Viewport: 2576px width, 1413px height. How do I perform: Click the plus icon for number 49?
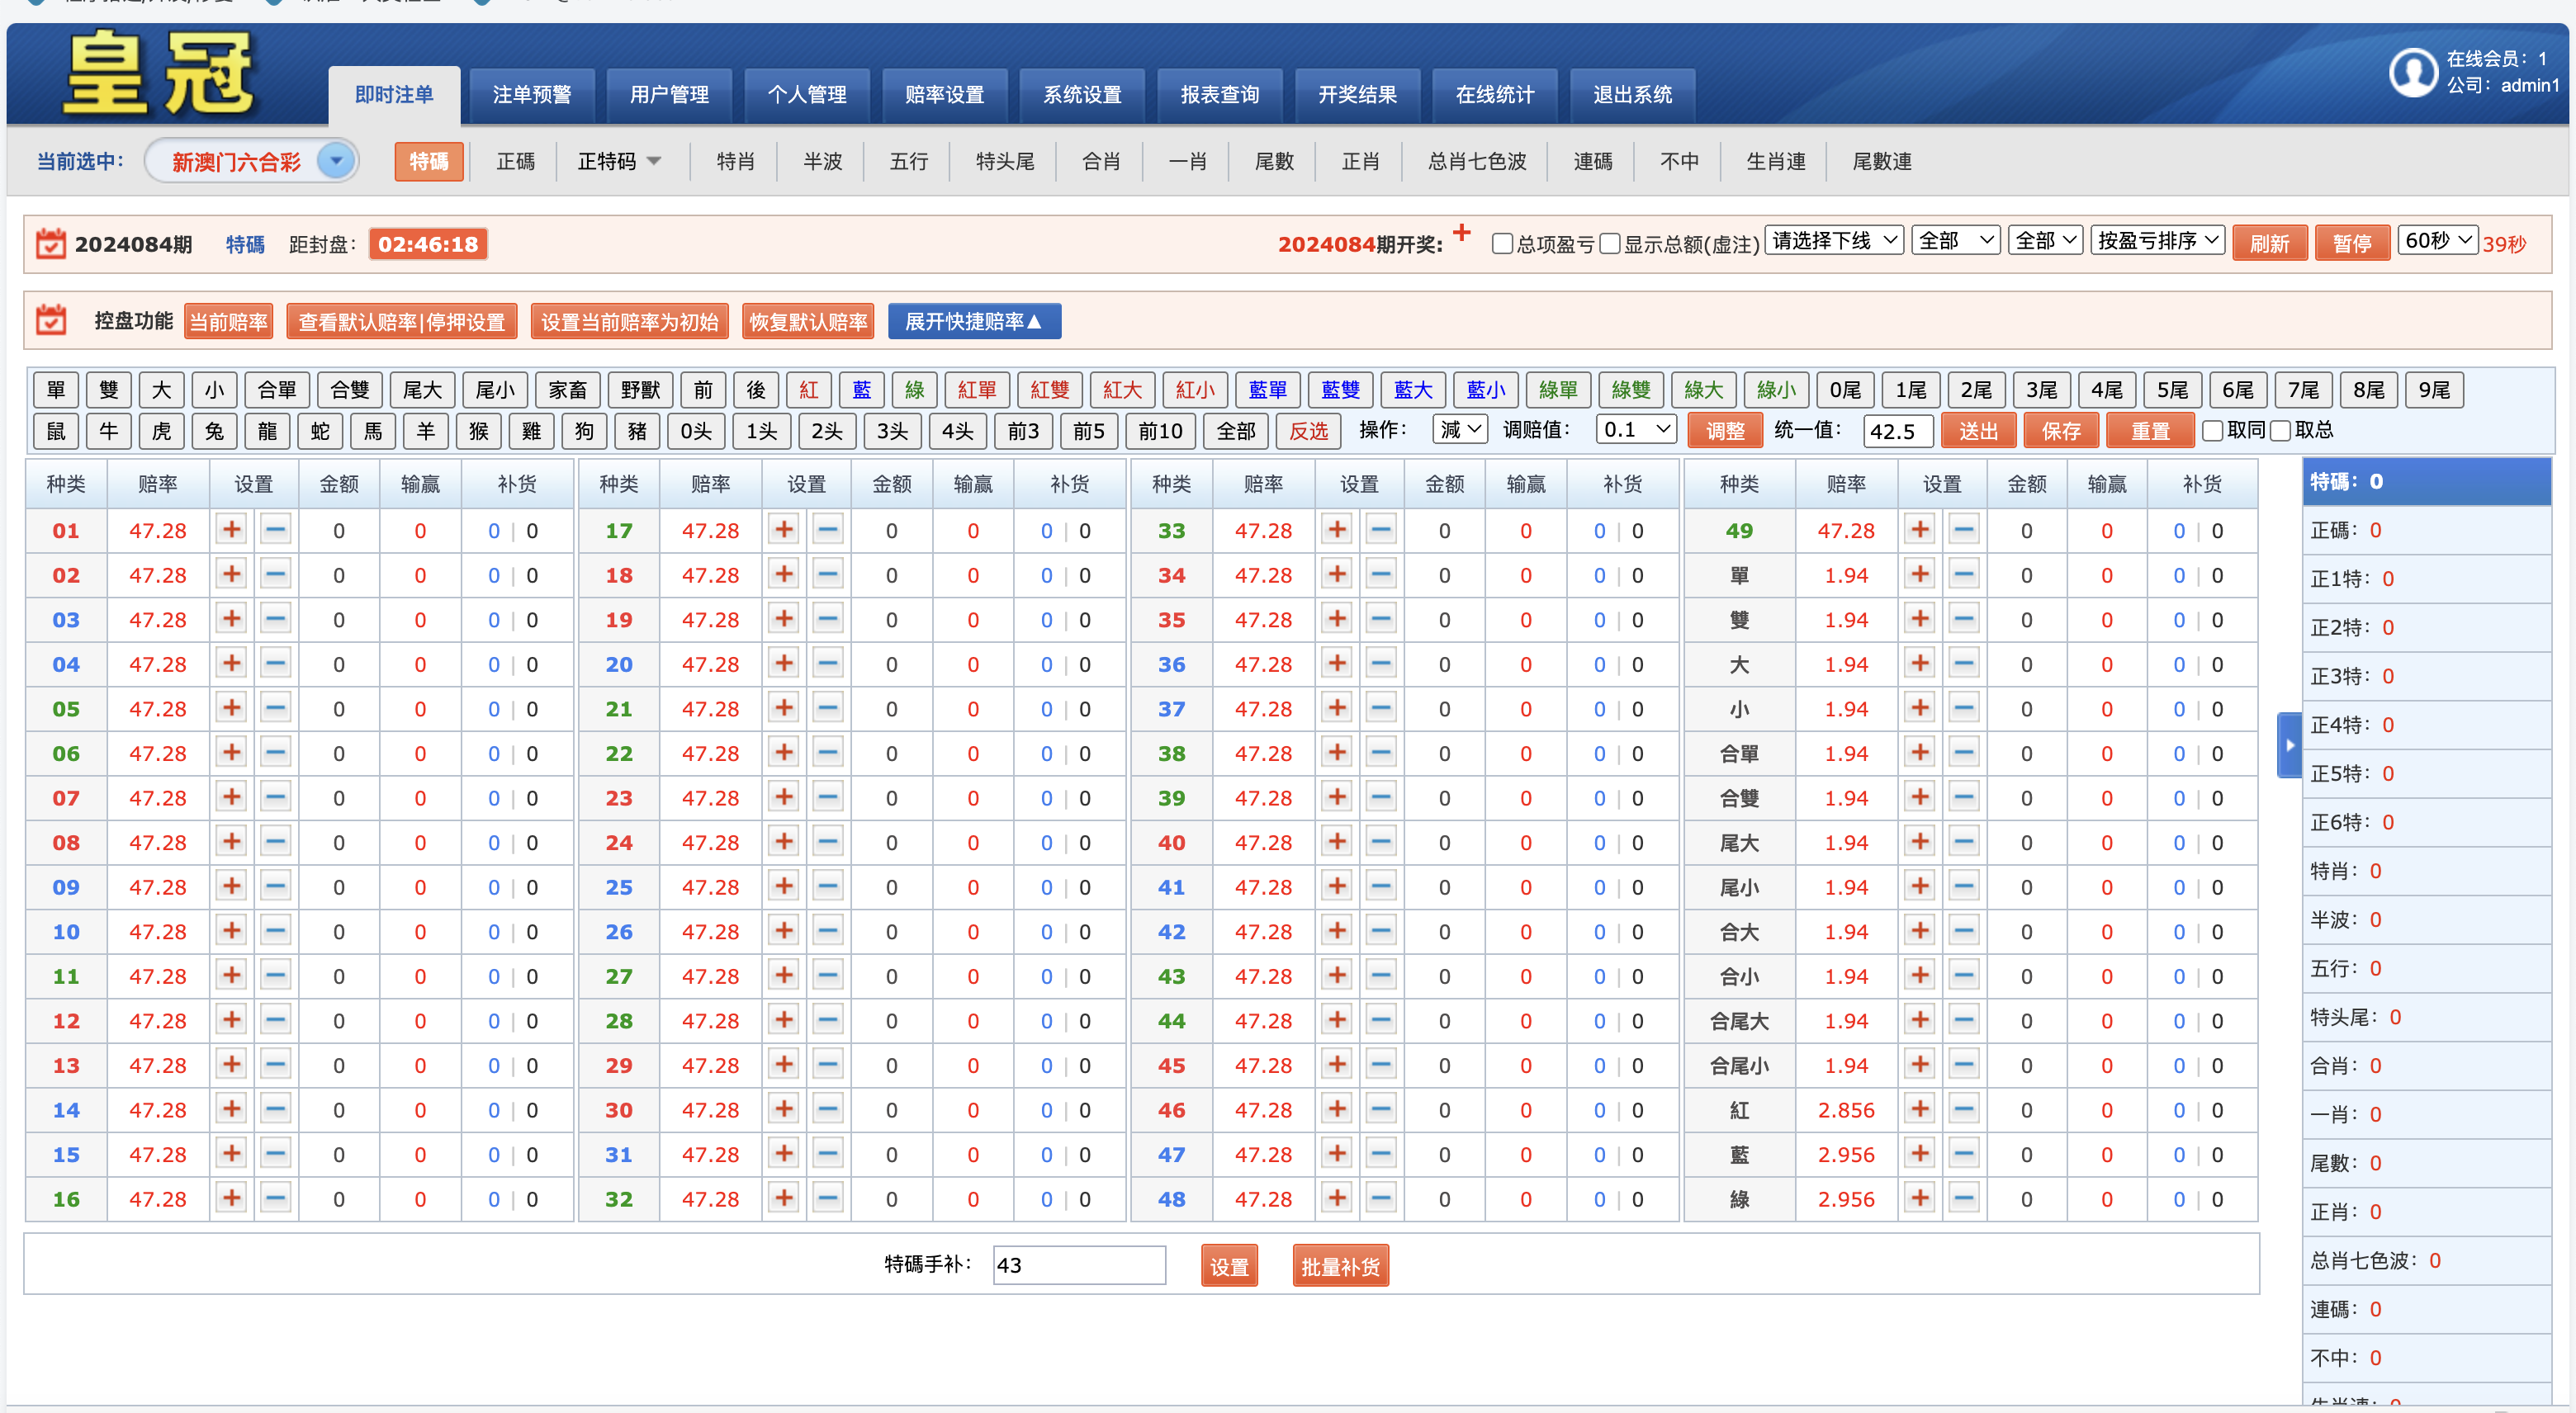point(1919,529)
